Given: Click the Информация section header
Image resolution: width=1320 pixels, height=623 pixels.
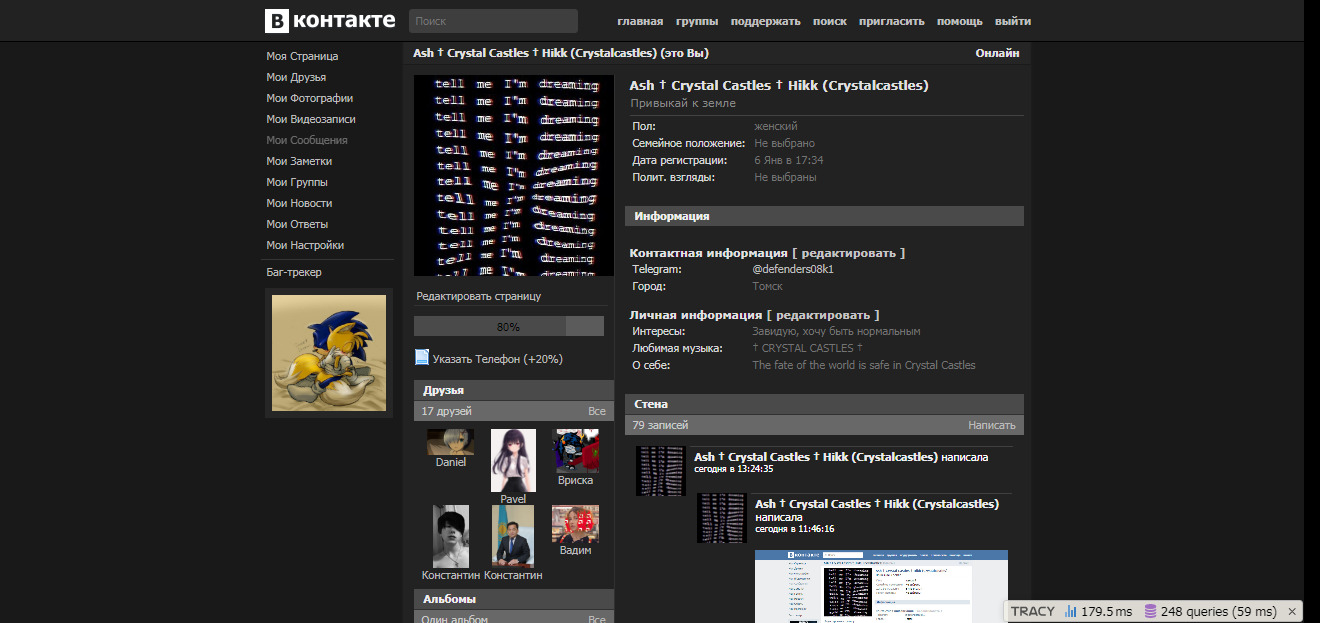Looking at the screenshot, I should click(824, 216).
